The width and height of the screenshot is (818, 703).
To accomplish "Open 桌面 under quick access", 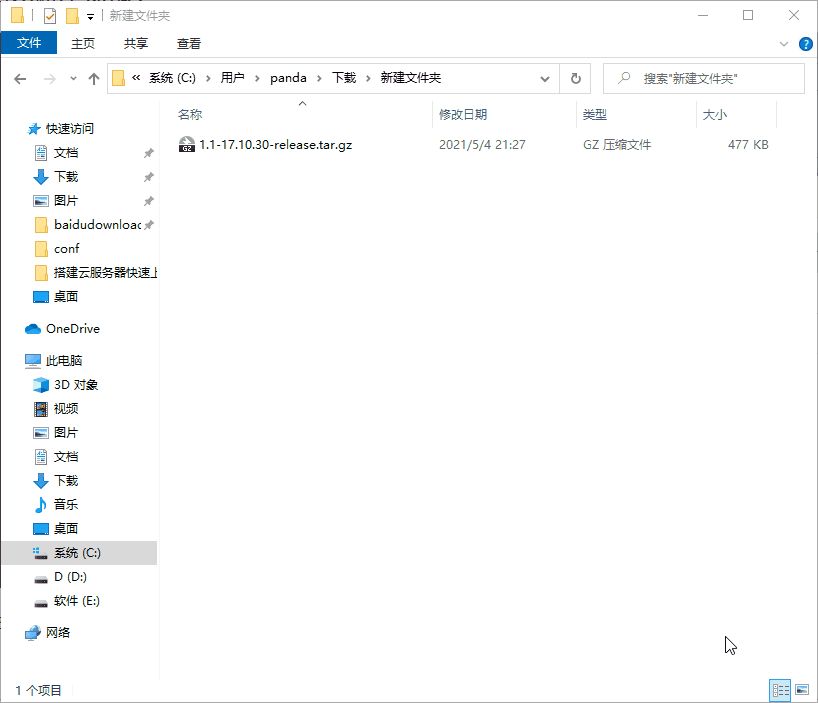I will click(66, 297).
